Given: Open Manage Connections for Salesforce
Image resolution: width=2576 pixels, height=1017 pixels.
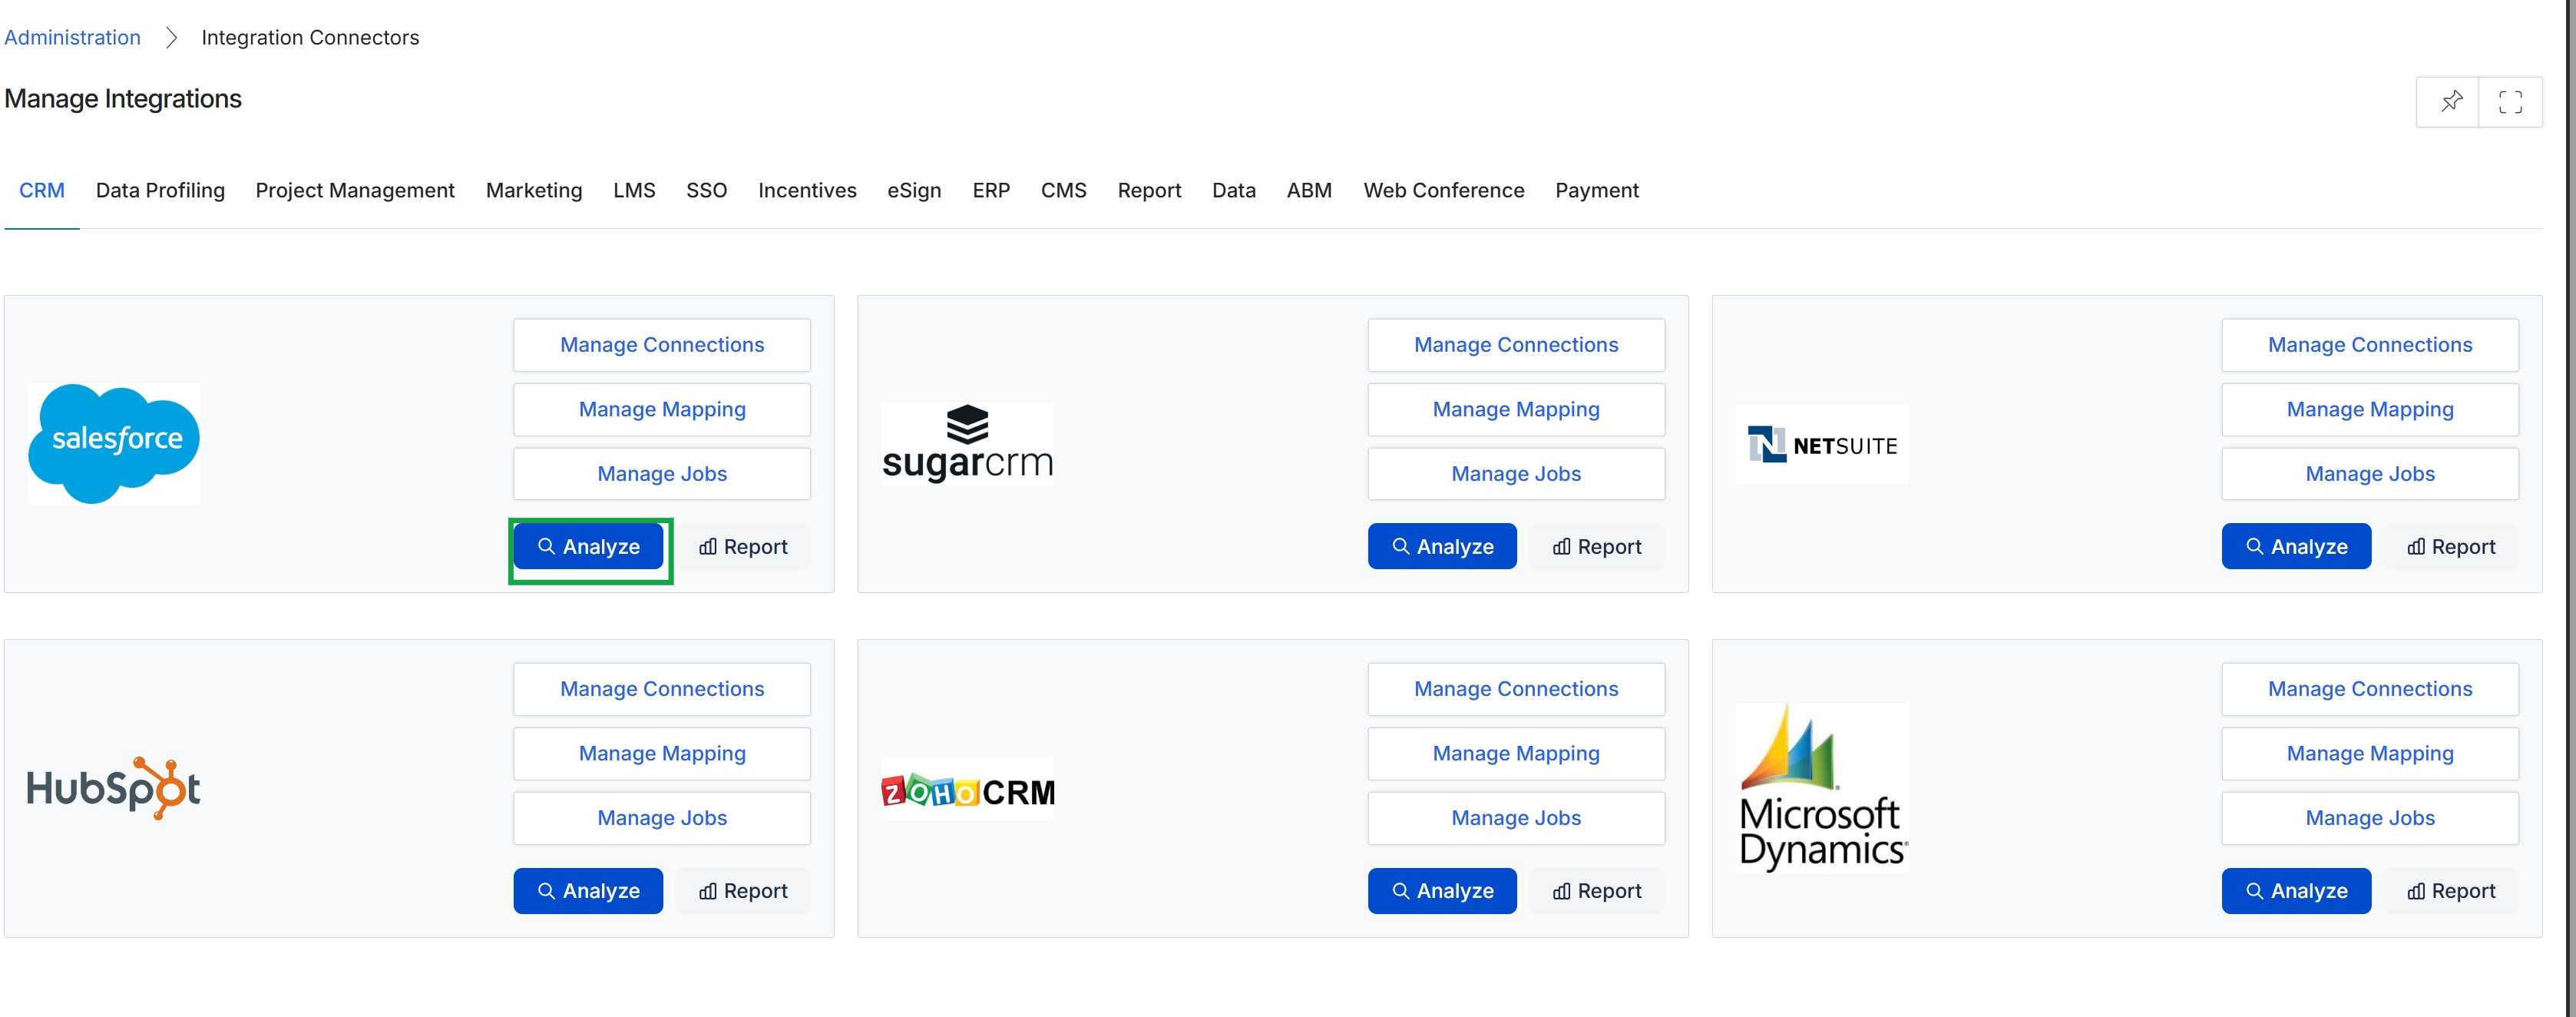Looking at the screenshot, I should (x=662, y=345).
